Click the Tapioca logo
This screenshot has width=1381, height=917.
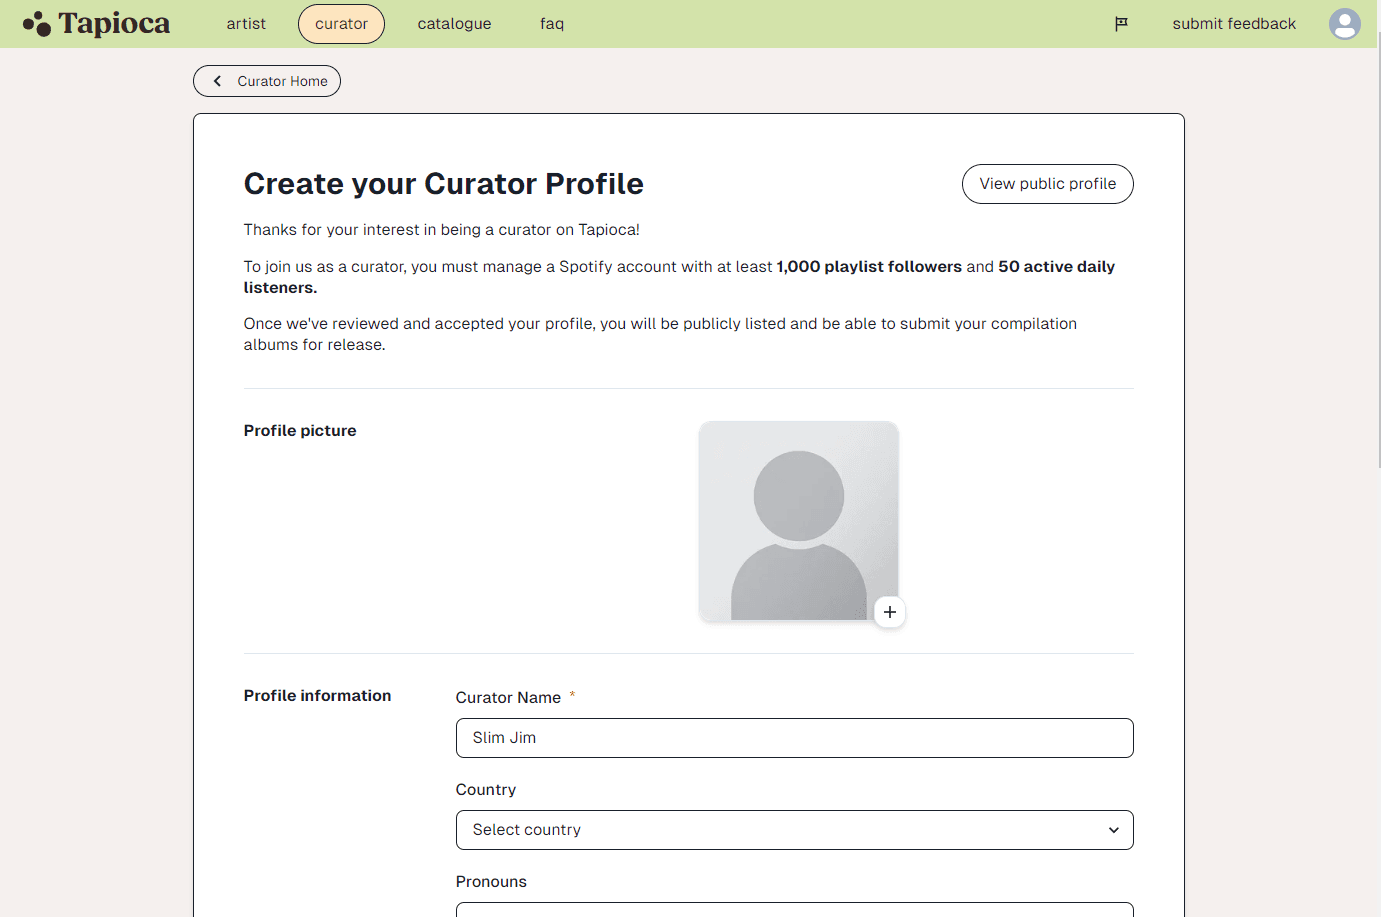(x=97, y=23)
